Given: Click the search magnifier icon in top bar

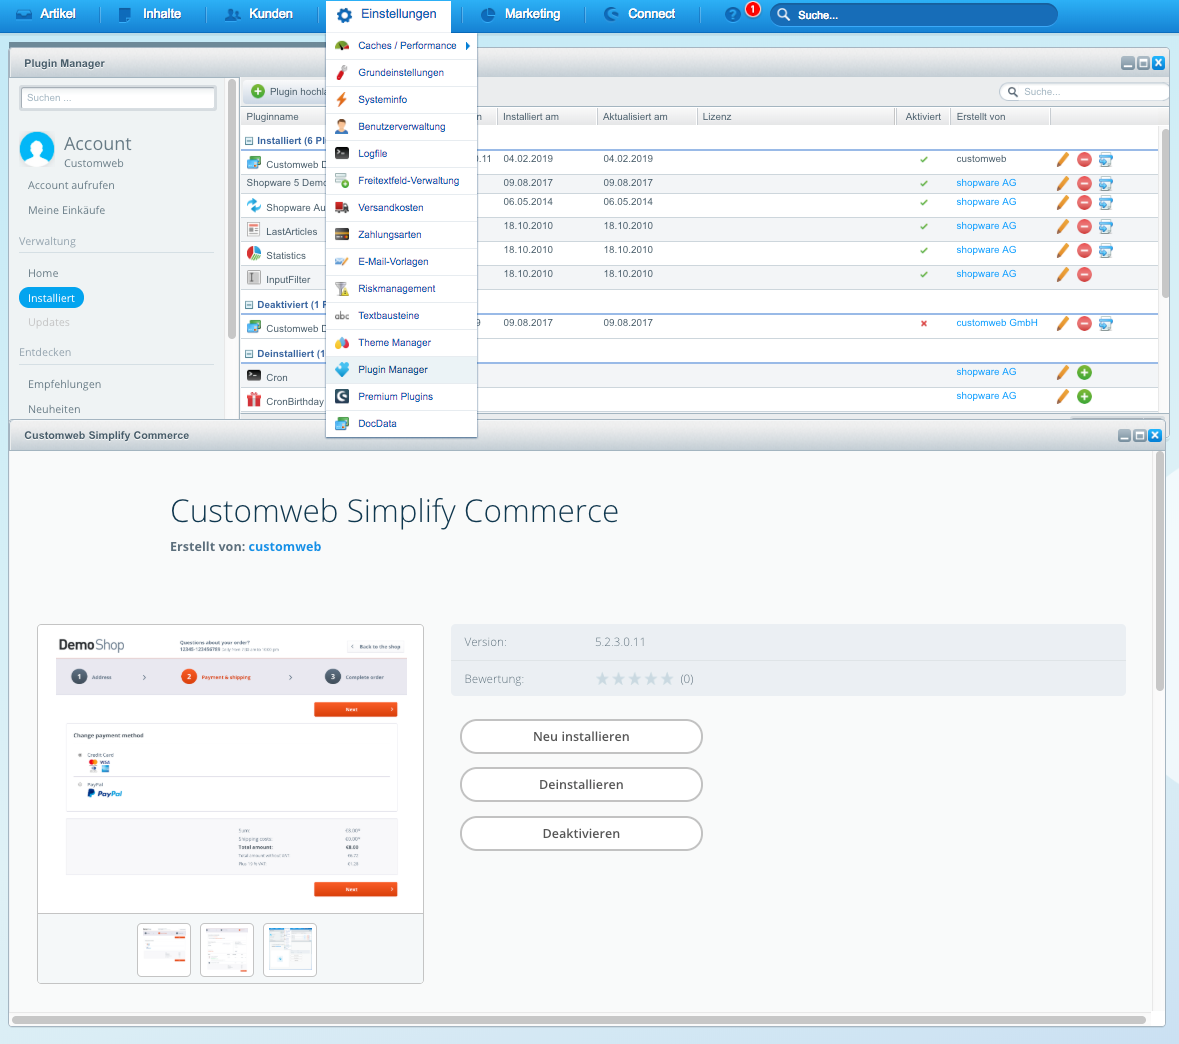Looking at the screenshot, I should 783,14.
